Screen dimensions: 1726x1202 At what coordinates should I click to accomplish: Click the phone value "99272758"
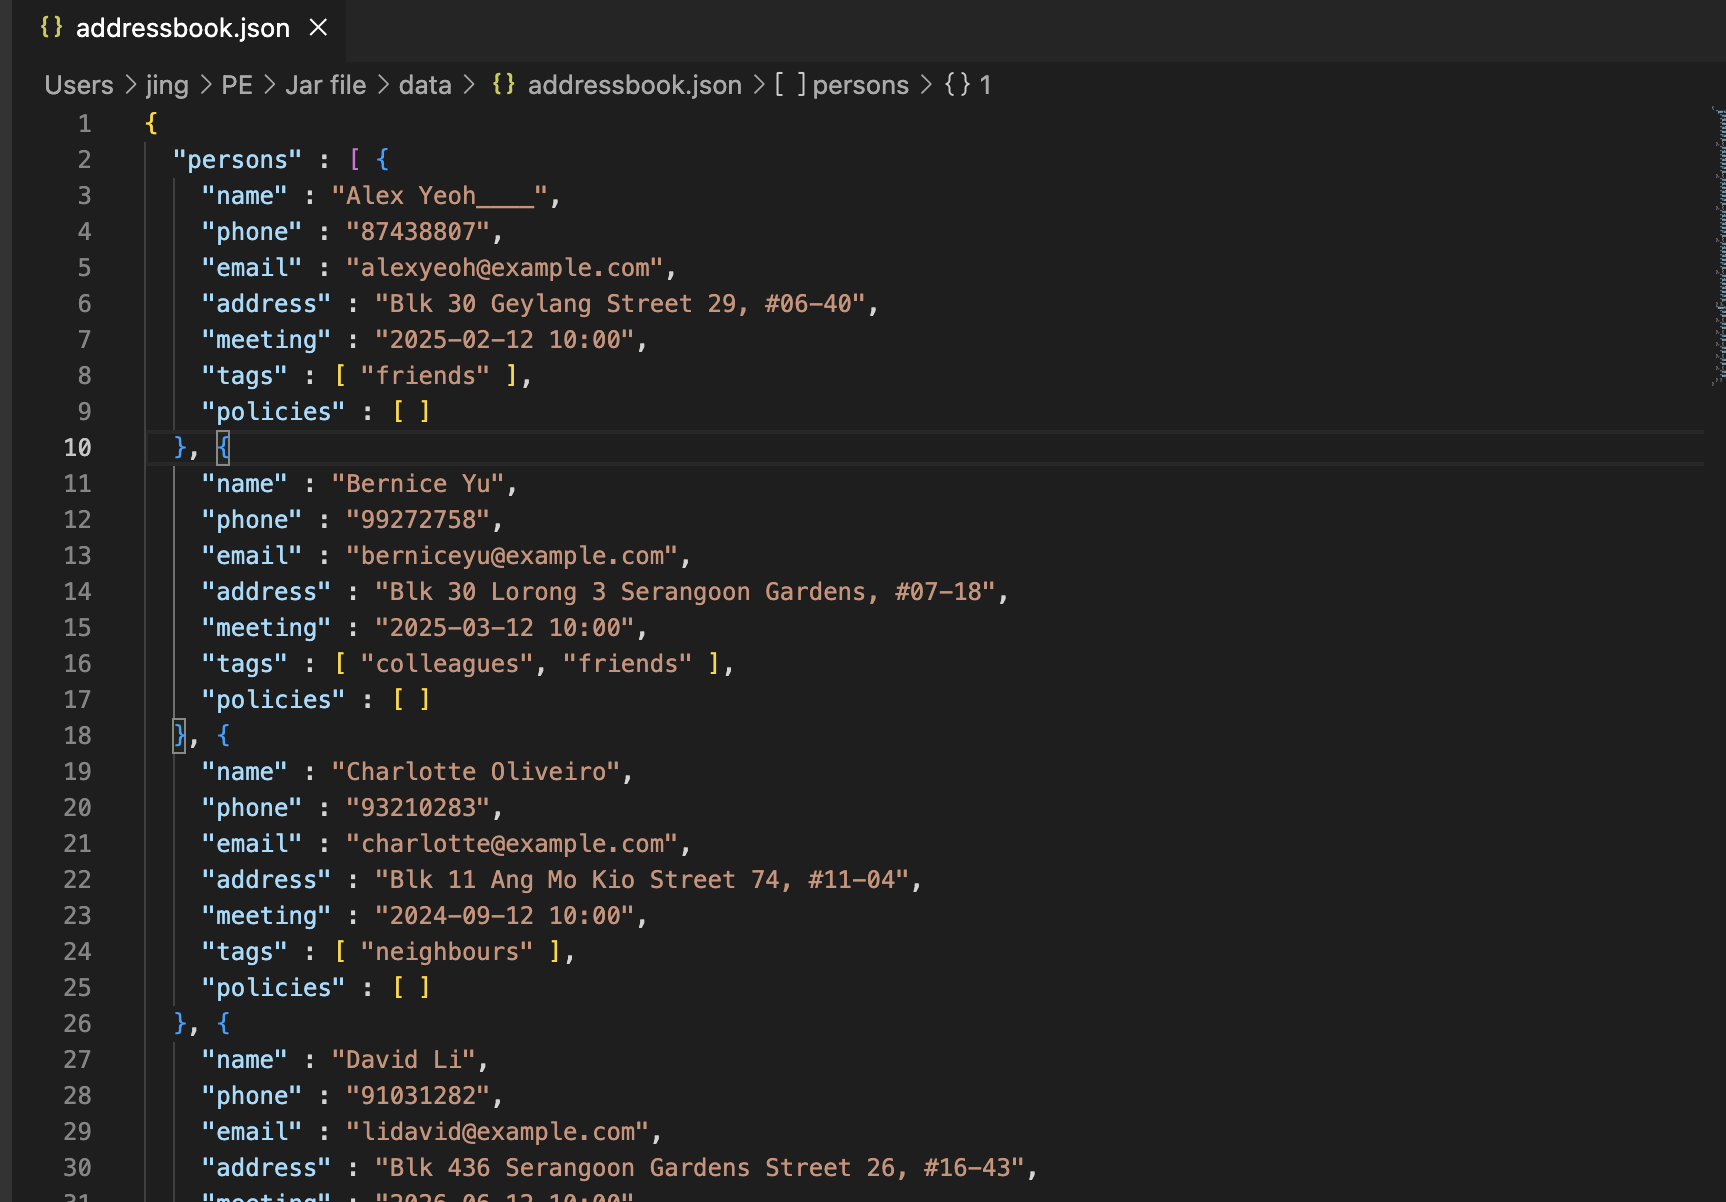(418, 520)
